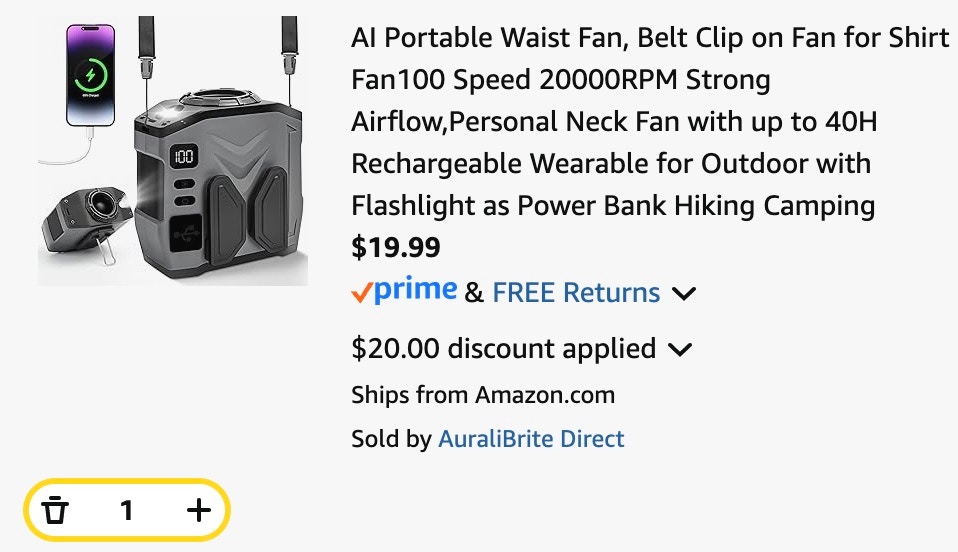
Task: Click the trash icon to delete item
Action: pyautogui.click(x=57, y=511)
